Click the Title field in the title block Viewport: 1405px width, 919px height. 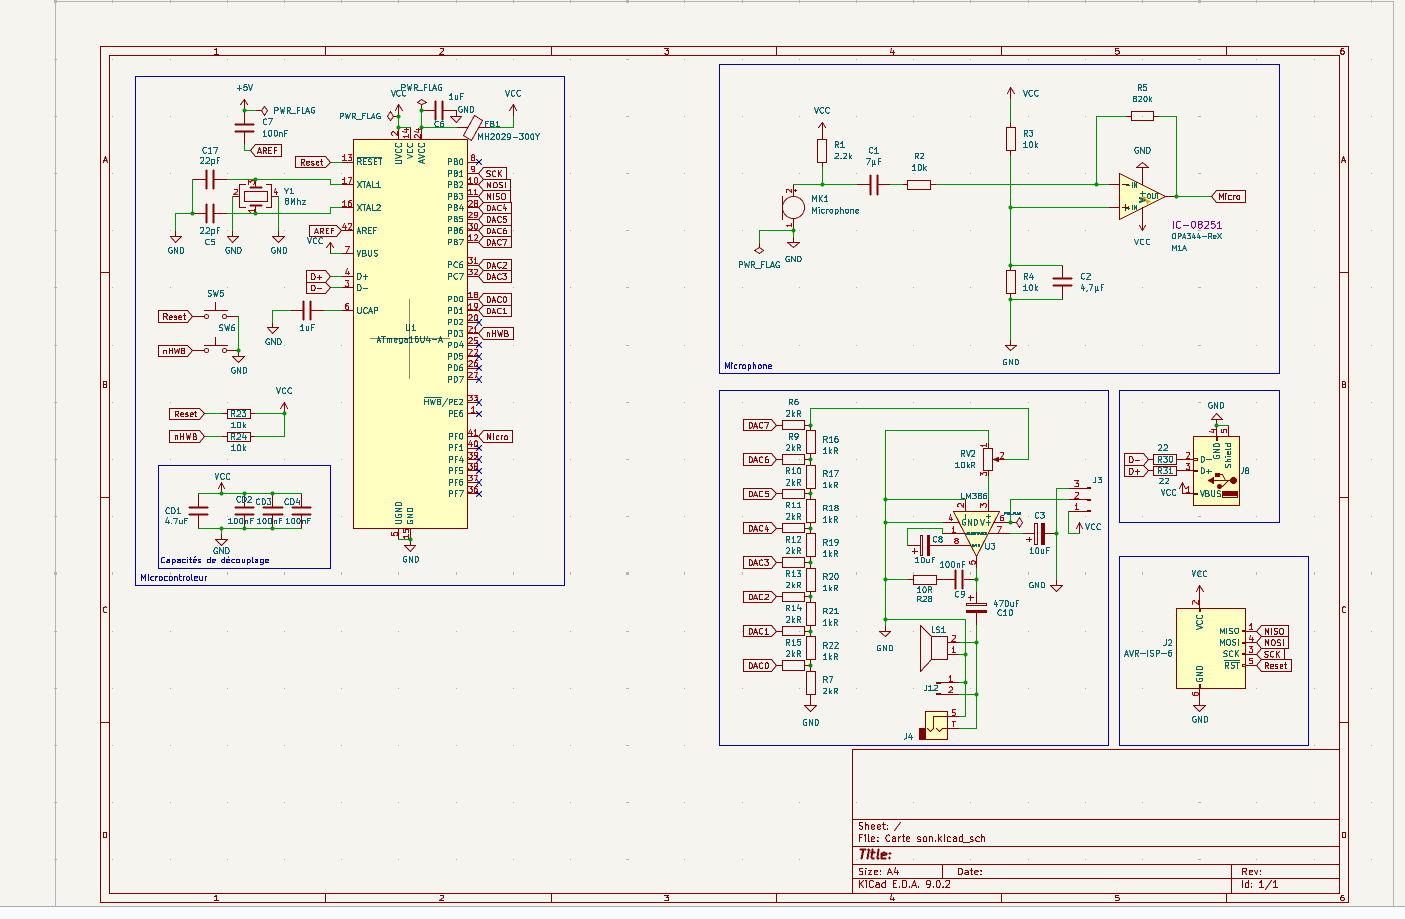point(876,854)
